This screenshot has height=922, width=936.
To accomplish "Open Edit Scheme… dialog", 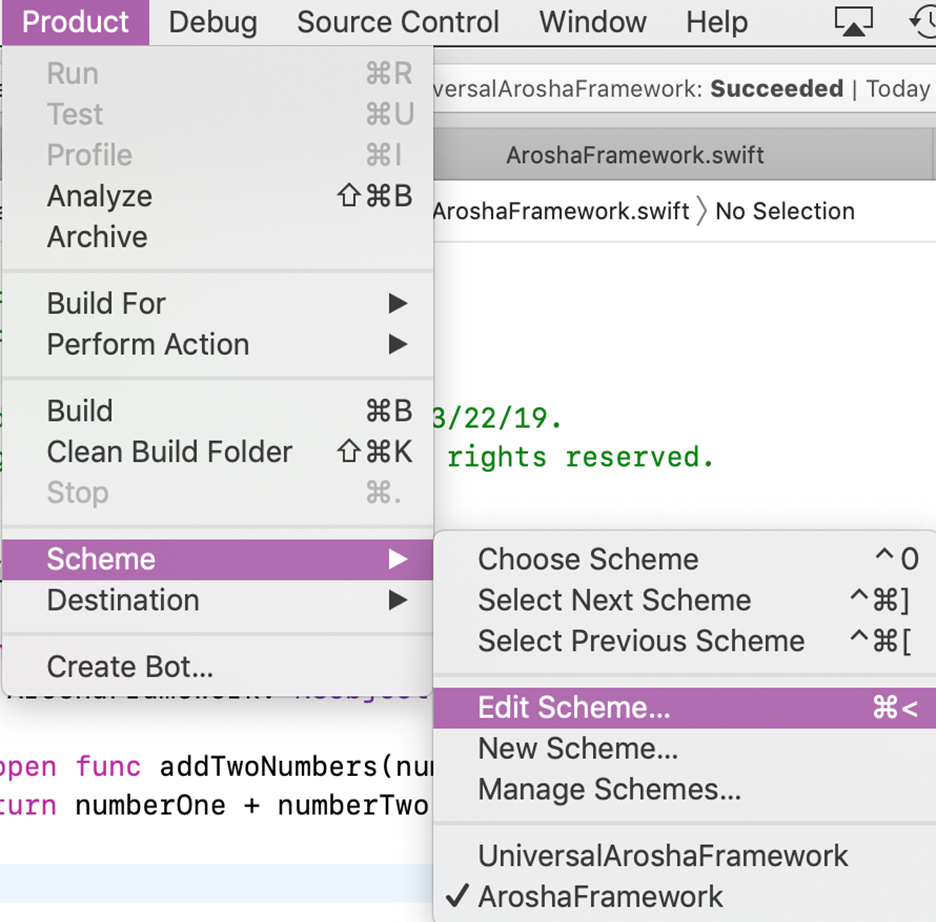I will 685,708.
